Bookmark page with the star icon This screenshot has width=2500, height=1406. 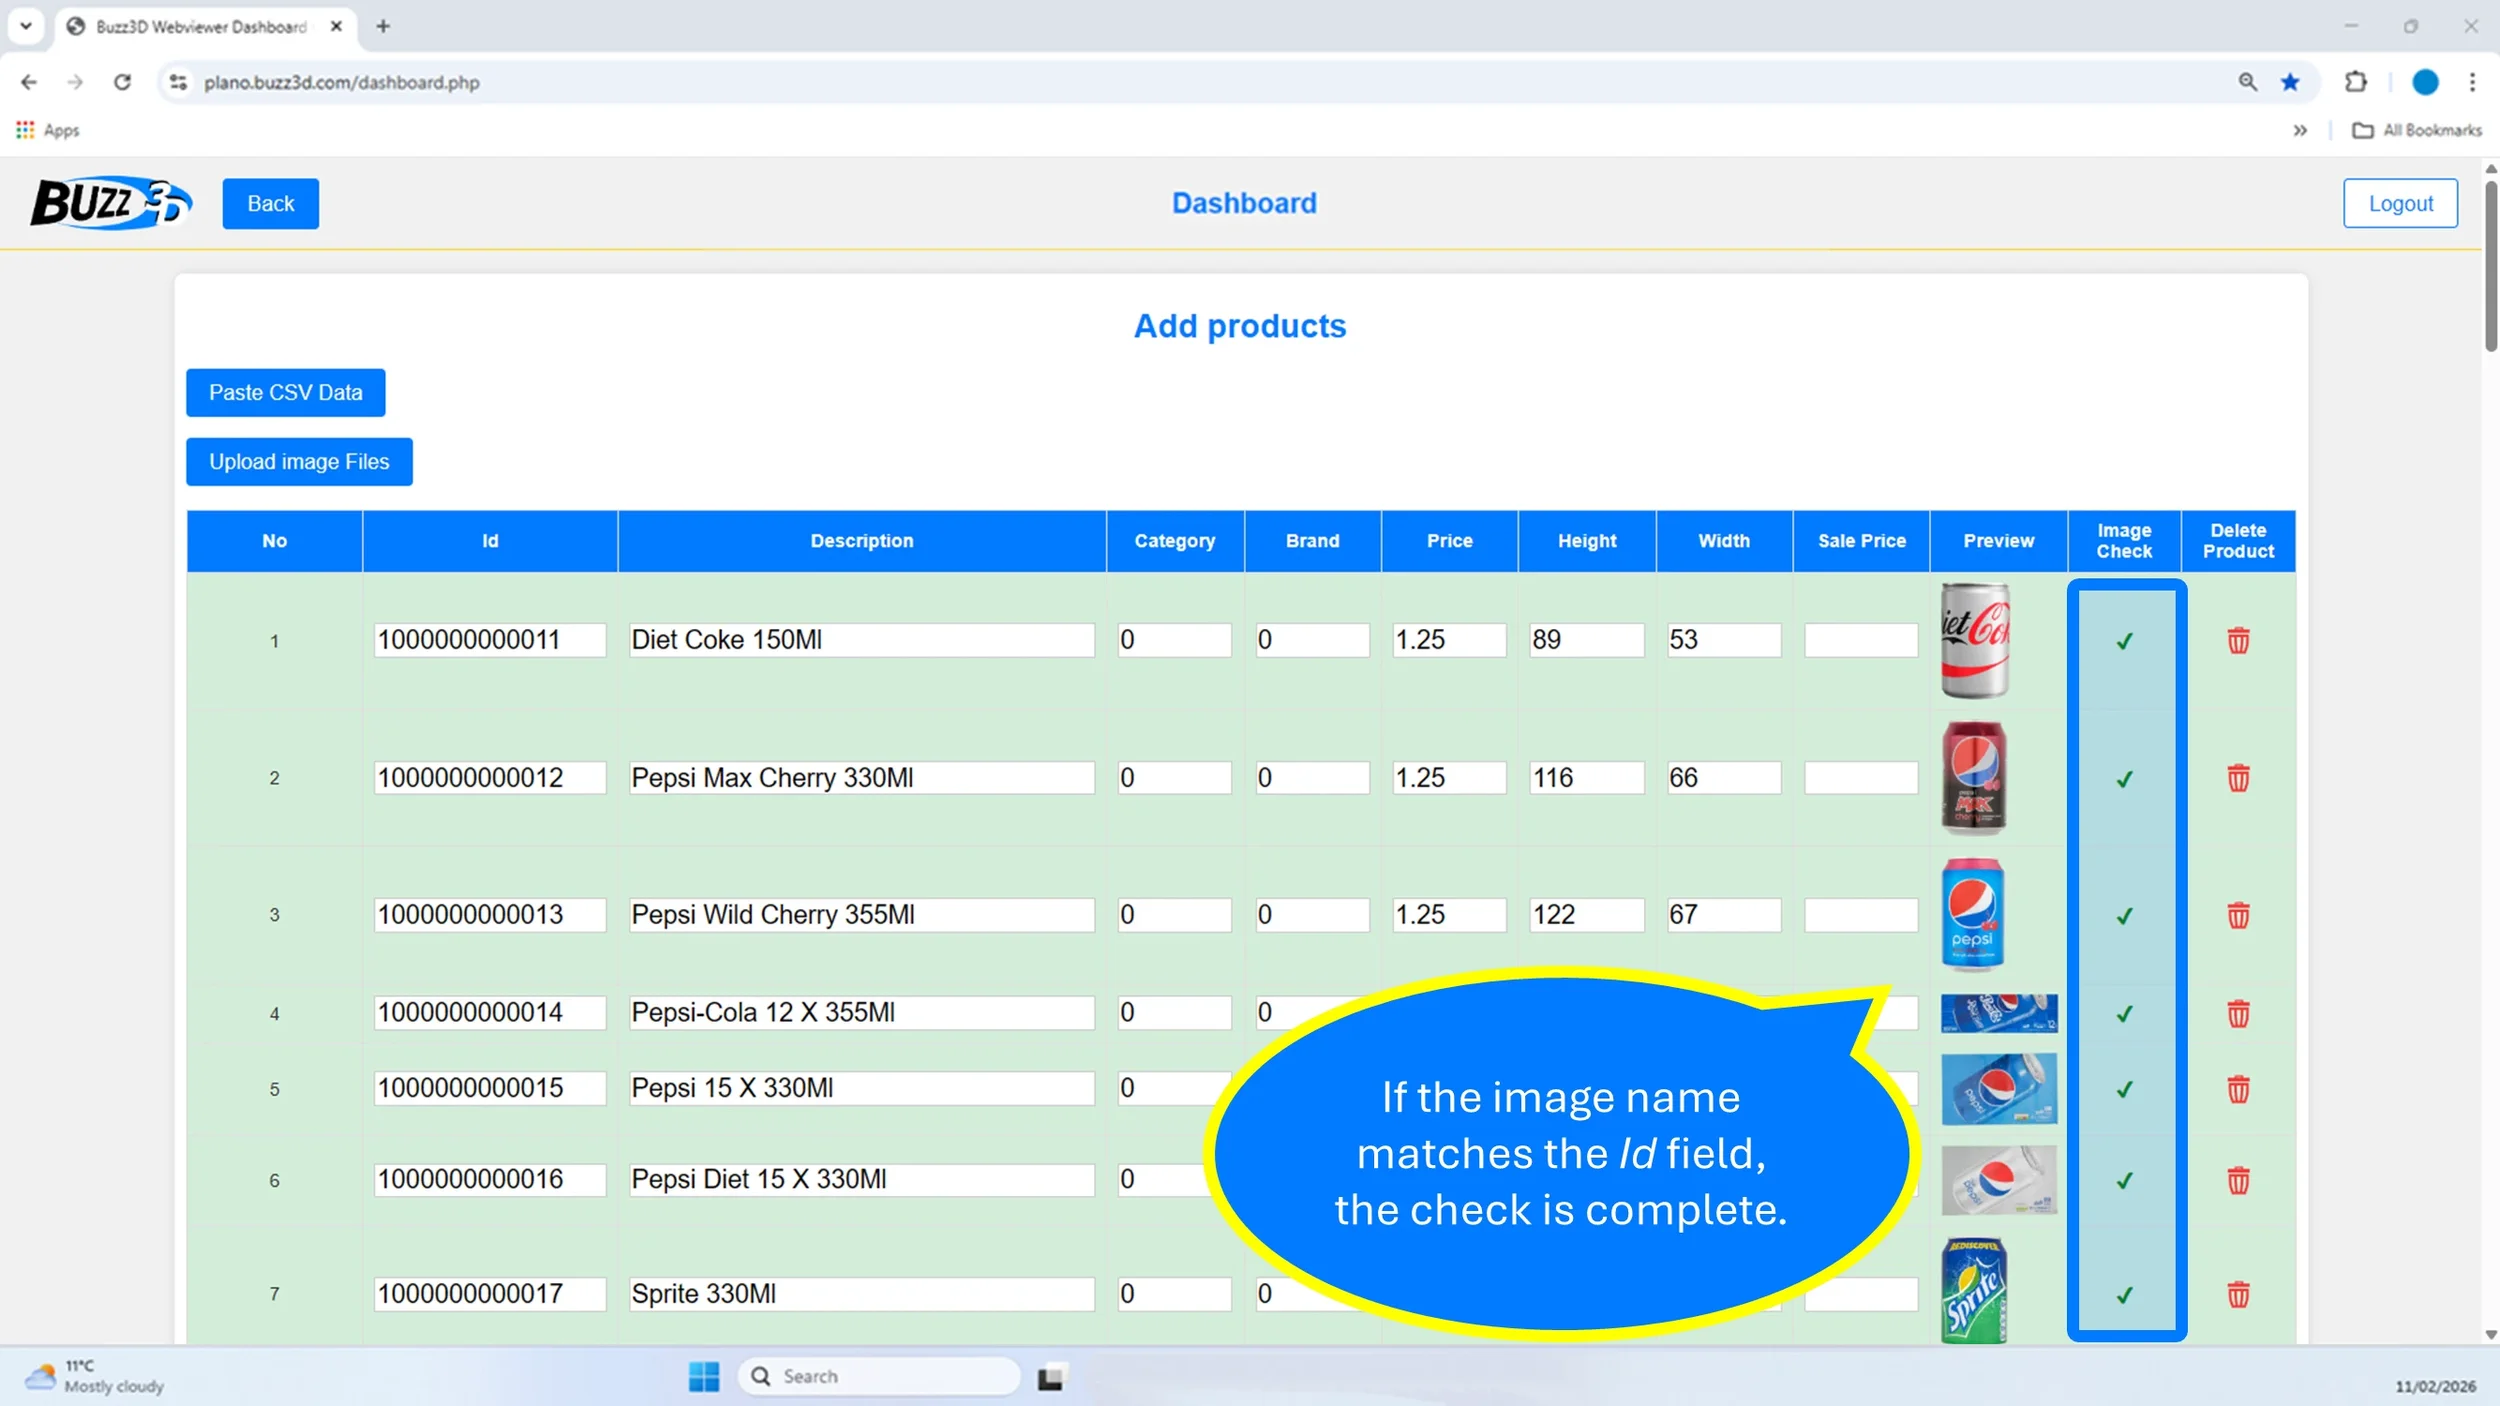pos(2290,82)
